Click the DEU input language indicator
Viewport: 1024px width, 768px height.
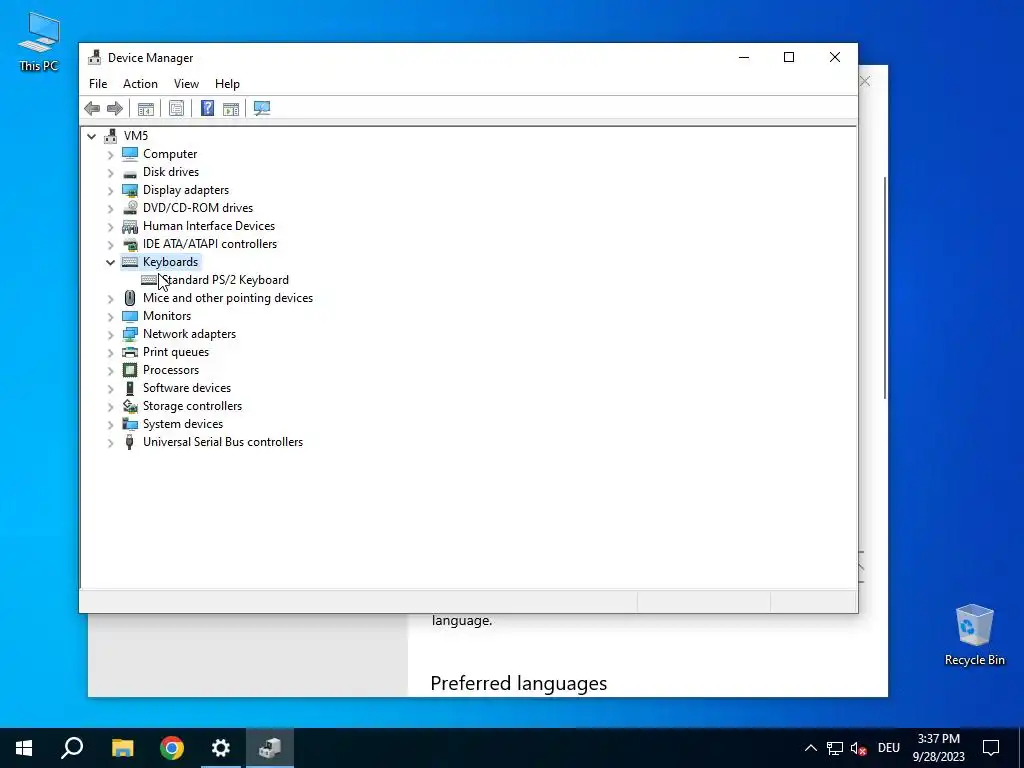(x=889, y=748)
